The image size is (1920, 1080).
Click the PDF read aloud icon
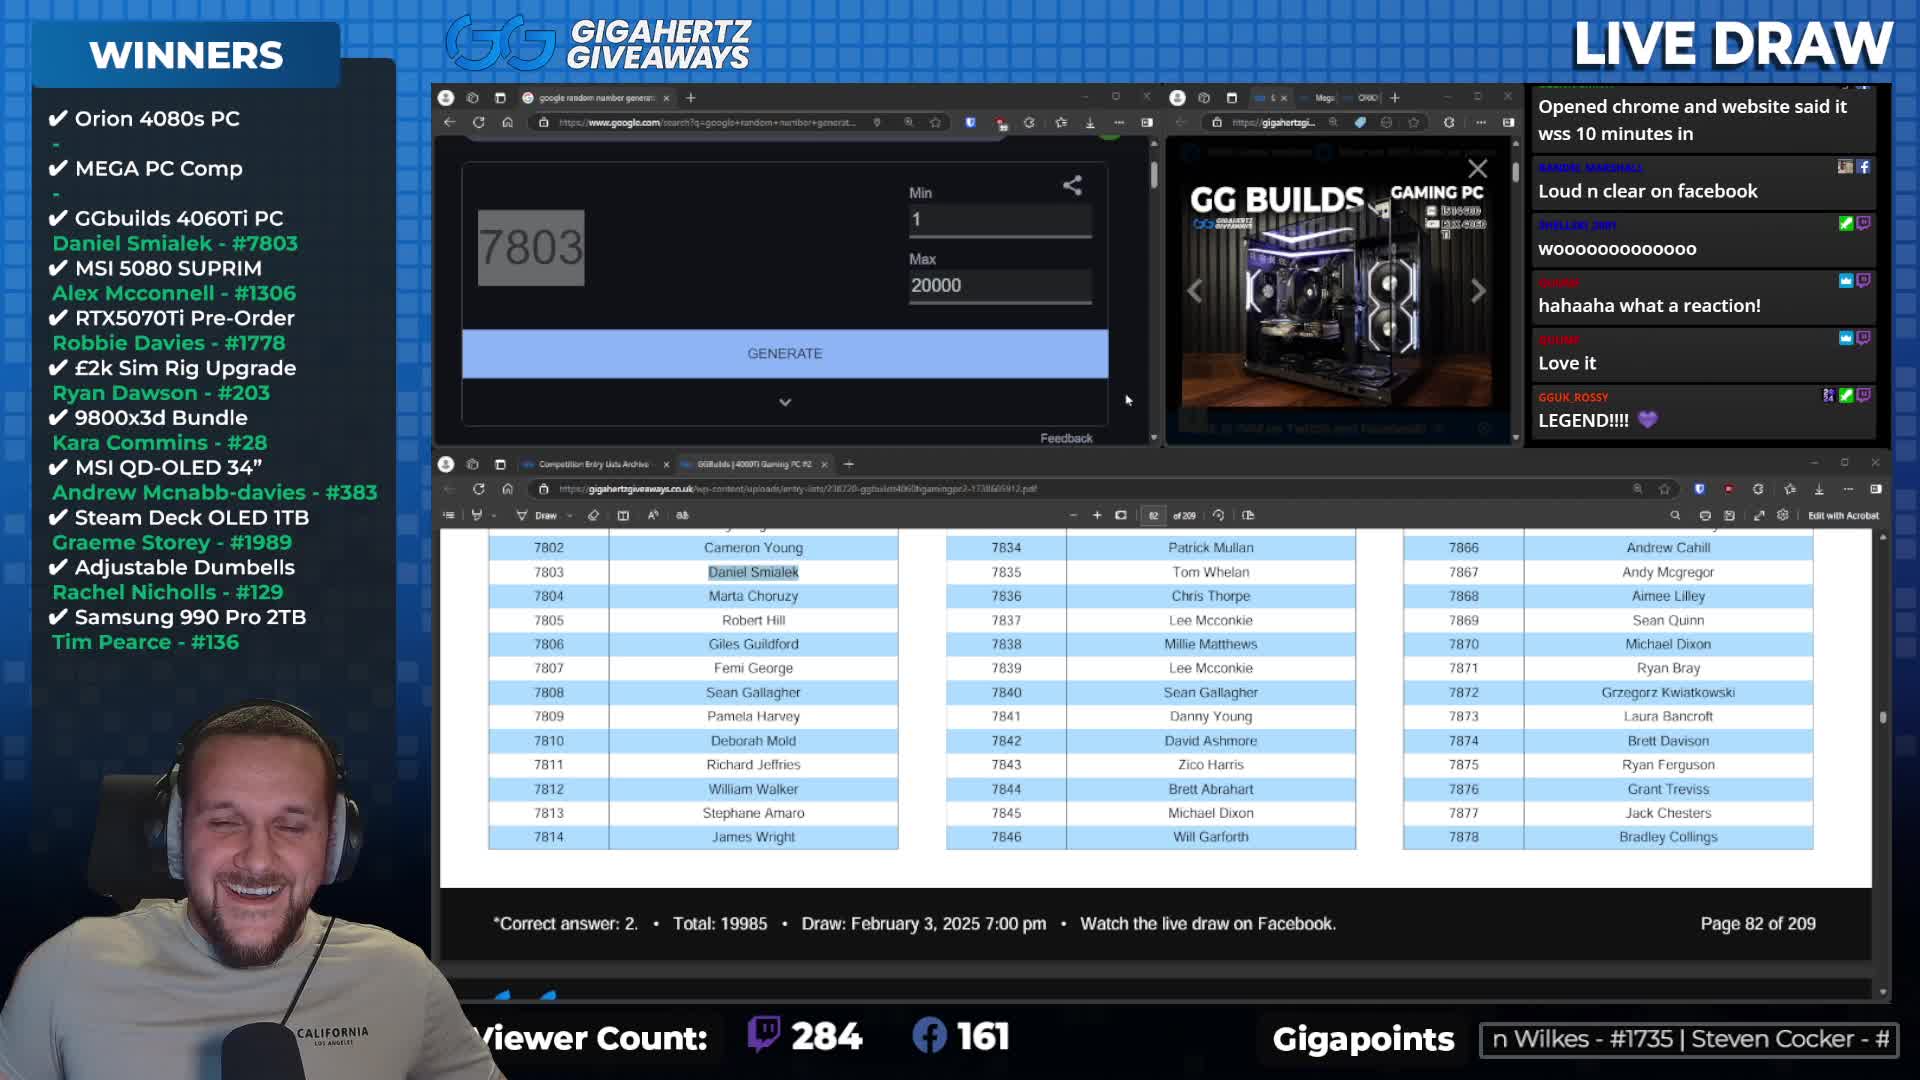(653, 515)
